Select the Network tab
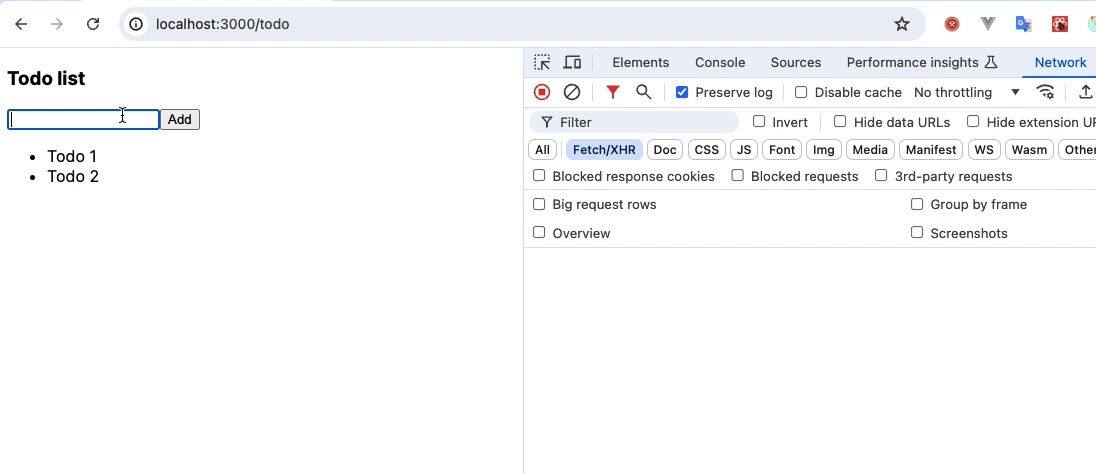The image size is (1096, 474). coord(1060,62)
